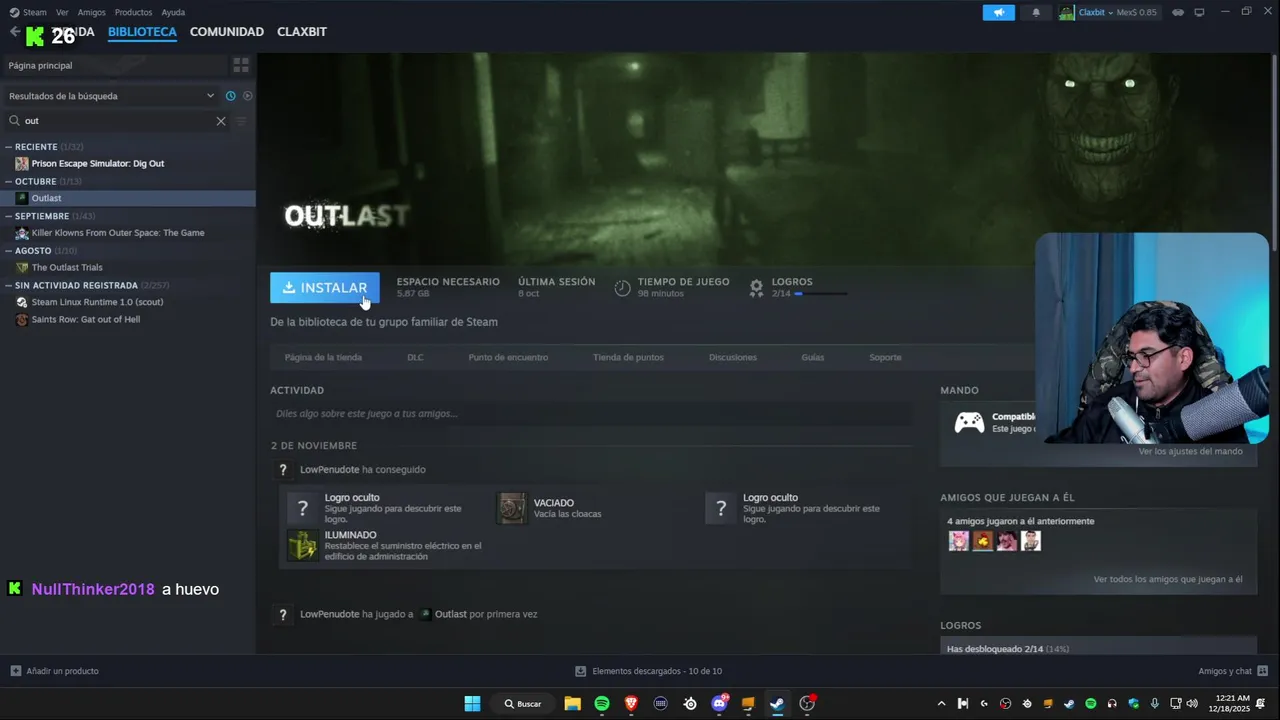This screenshot has height=720, width=1280.
Task: Toggle show ready-to-play games filter
Action: click(247, 96)
